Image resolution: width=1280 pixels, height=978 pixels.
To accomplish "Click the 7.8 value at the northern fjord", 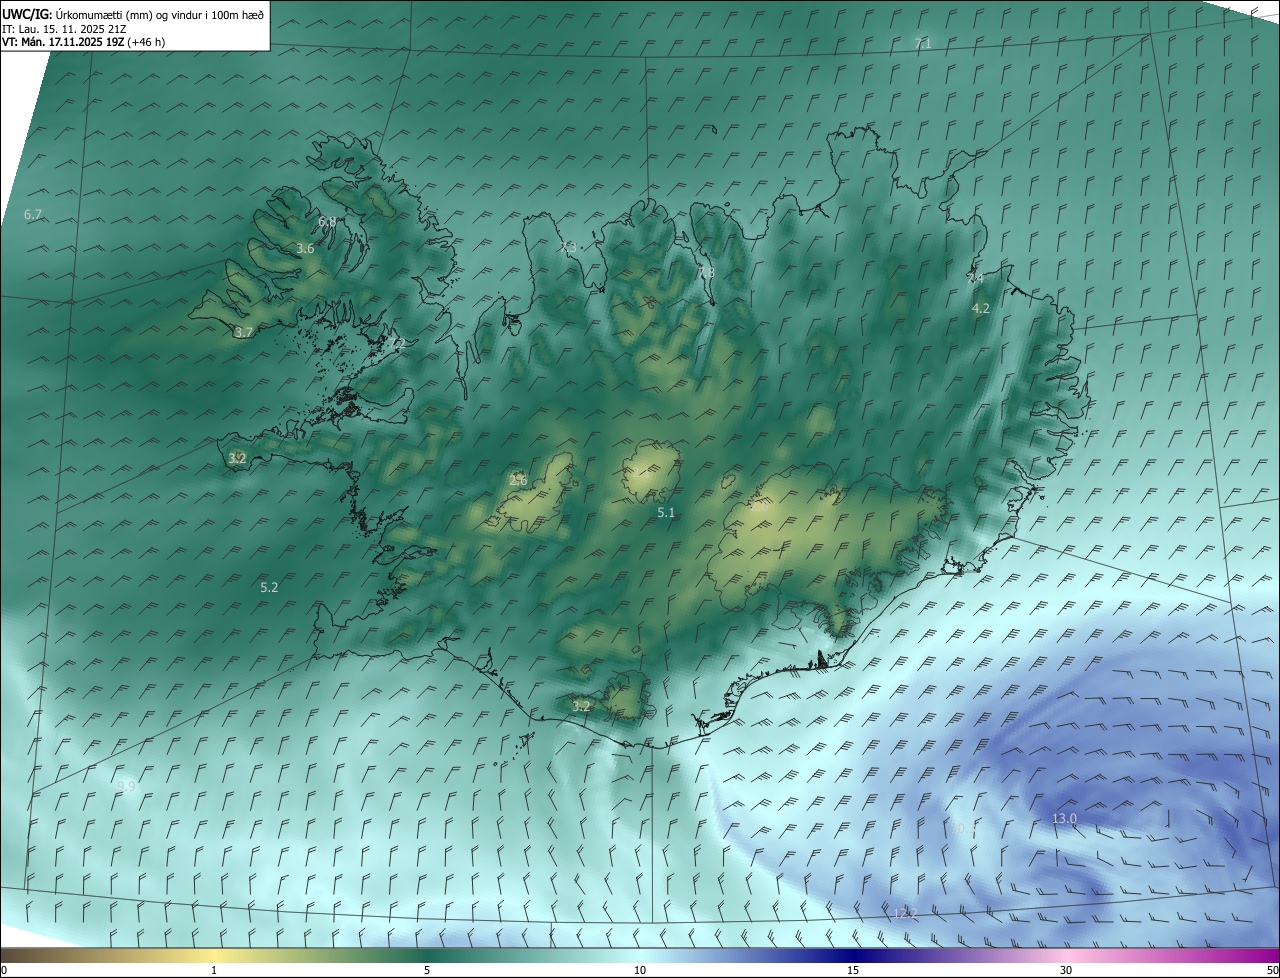I will (x=706, y=273).
